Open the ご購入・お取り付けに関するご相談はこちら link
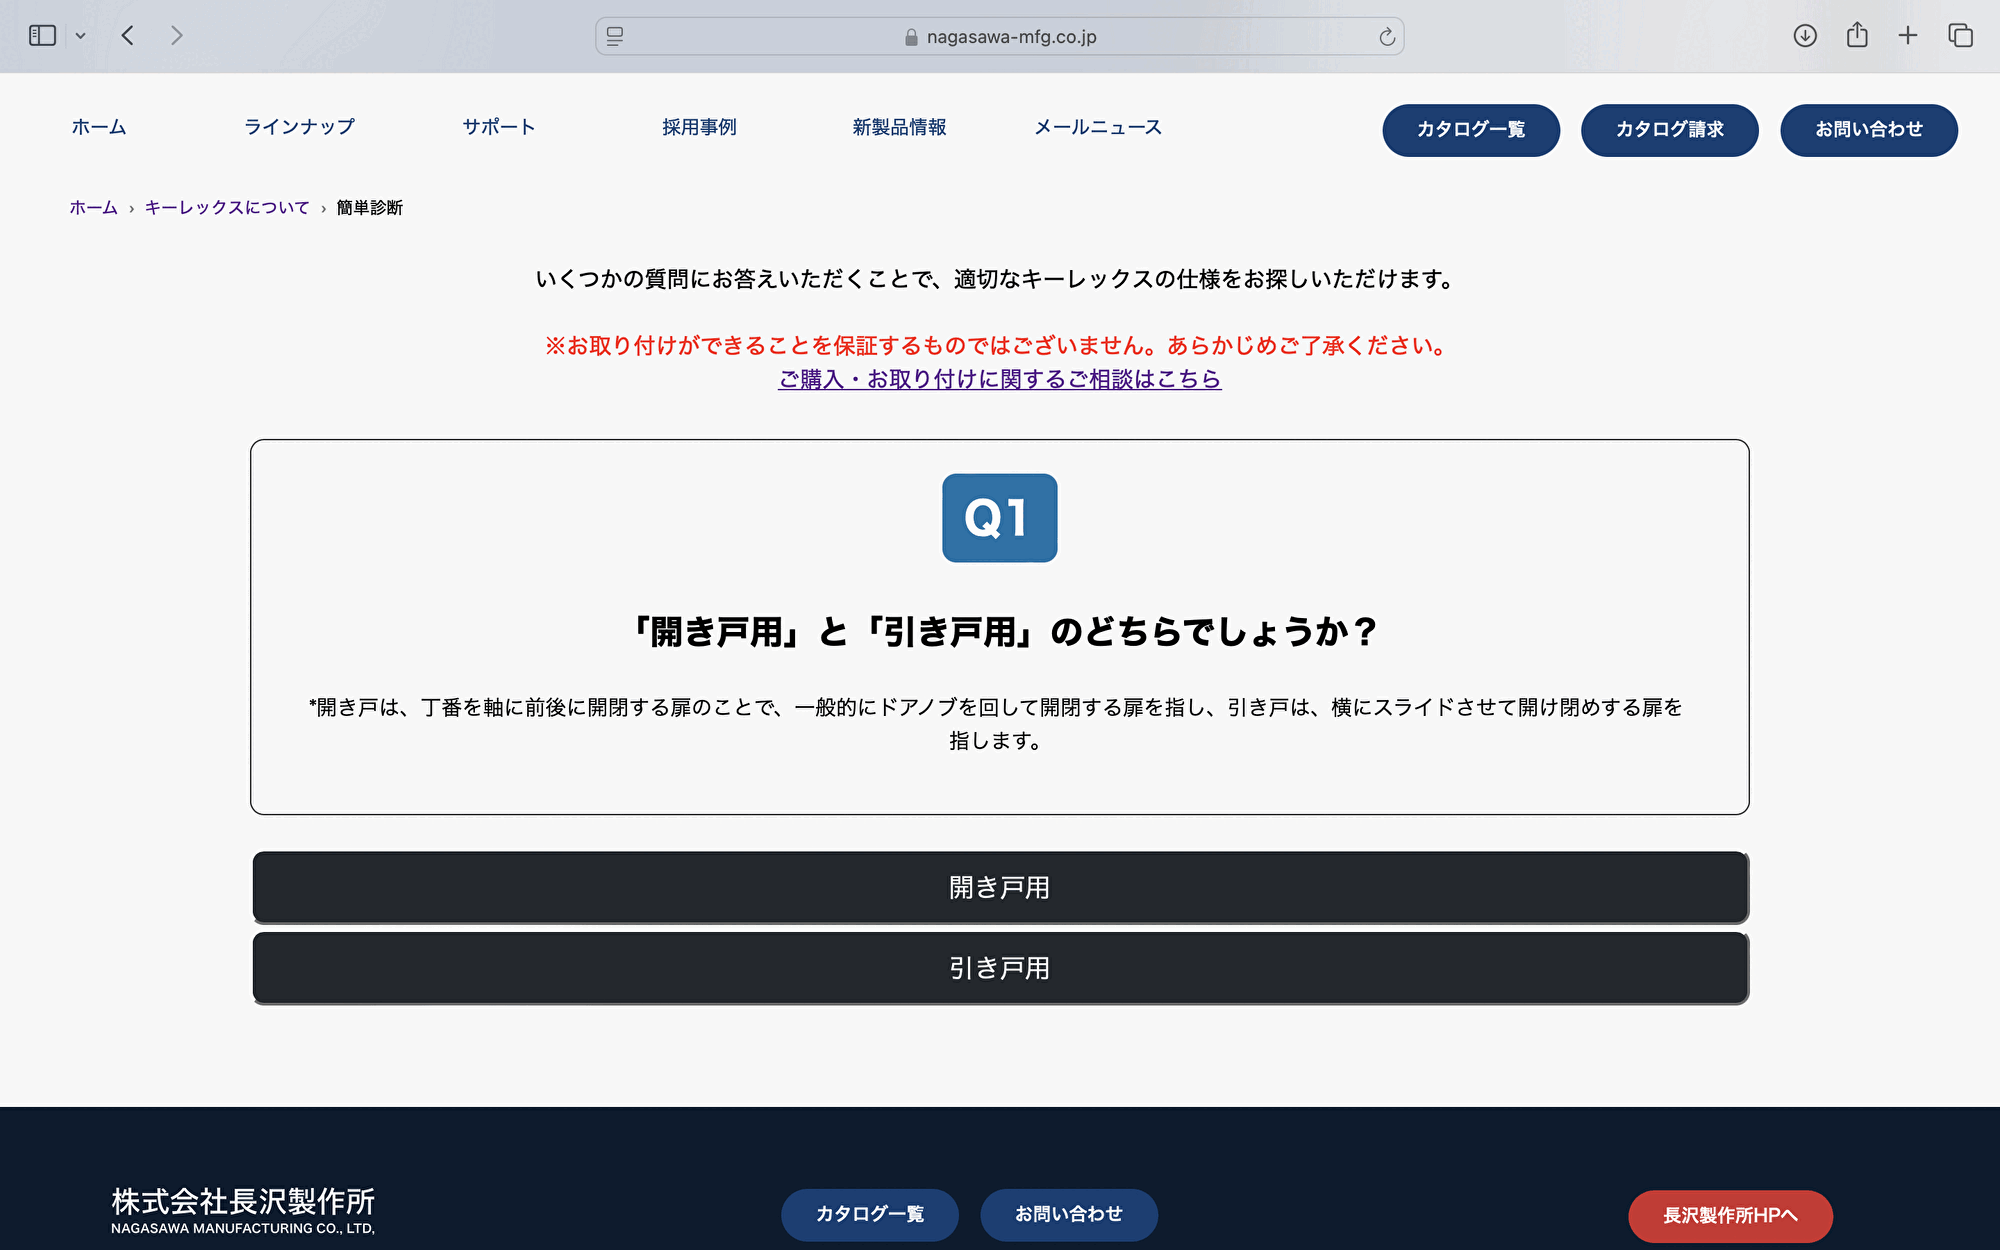The image size is (2000, 1250). coord(999,379)
